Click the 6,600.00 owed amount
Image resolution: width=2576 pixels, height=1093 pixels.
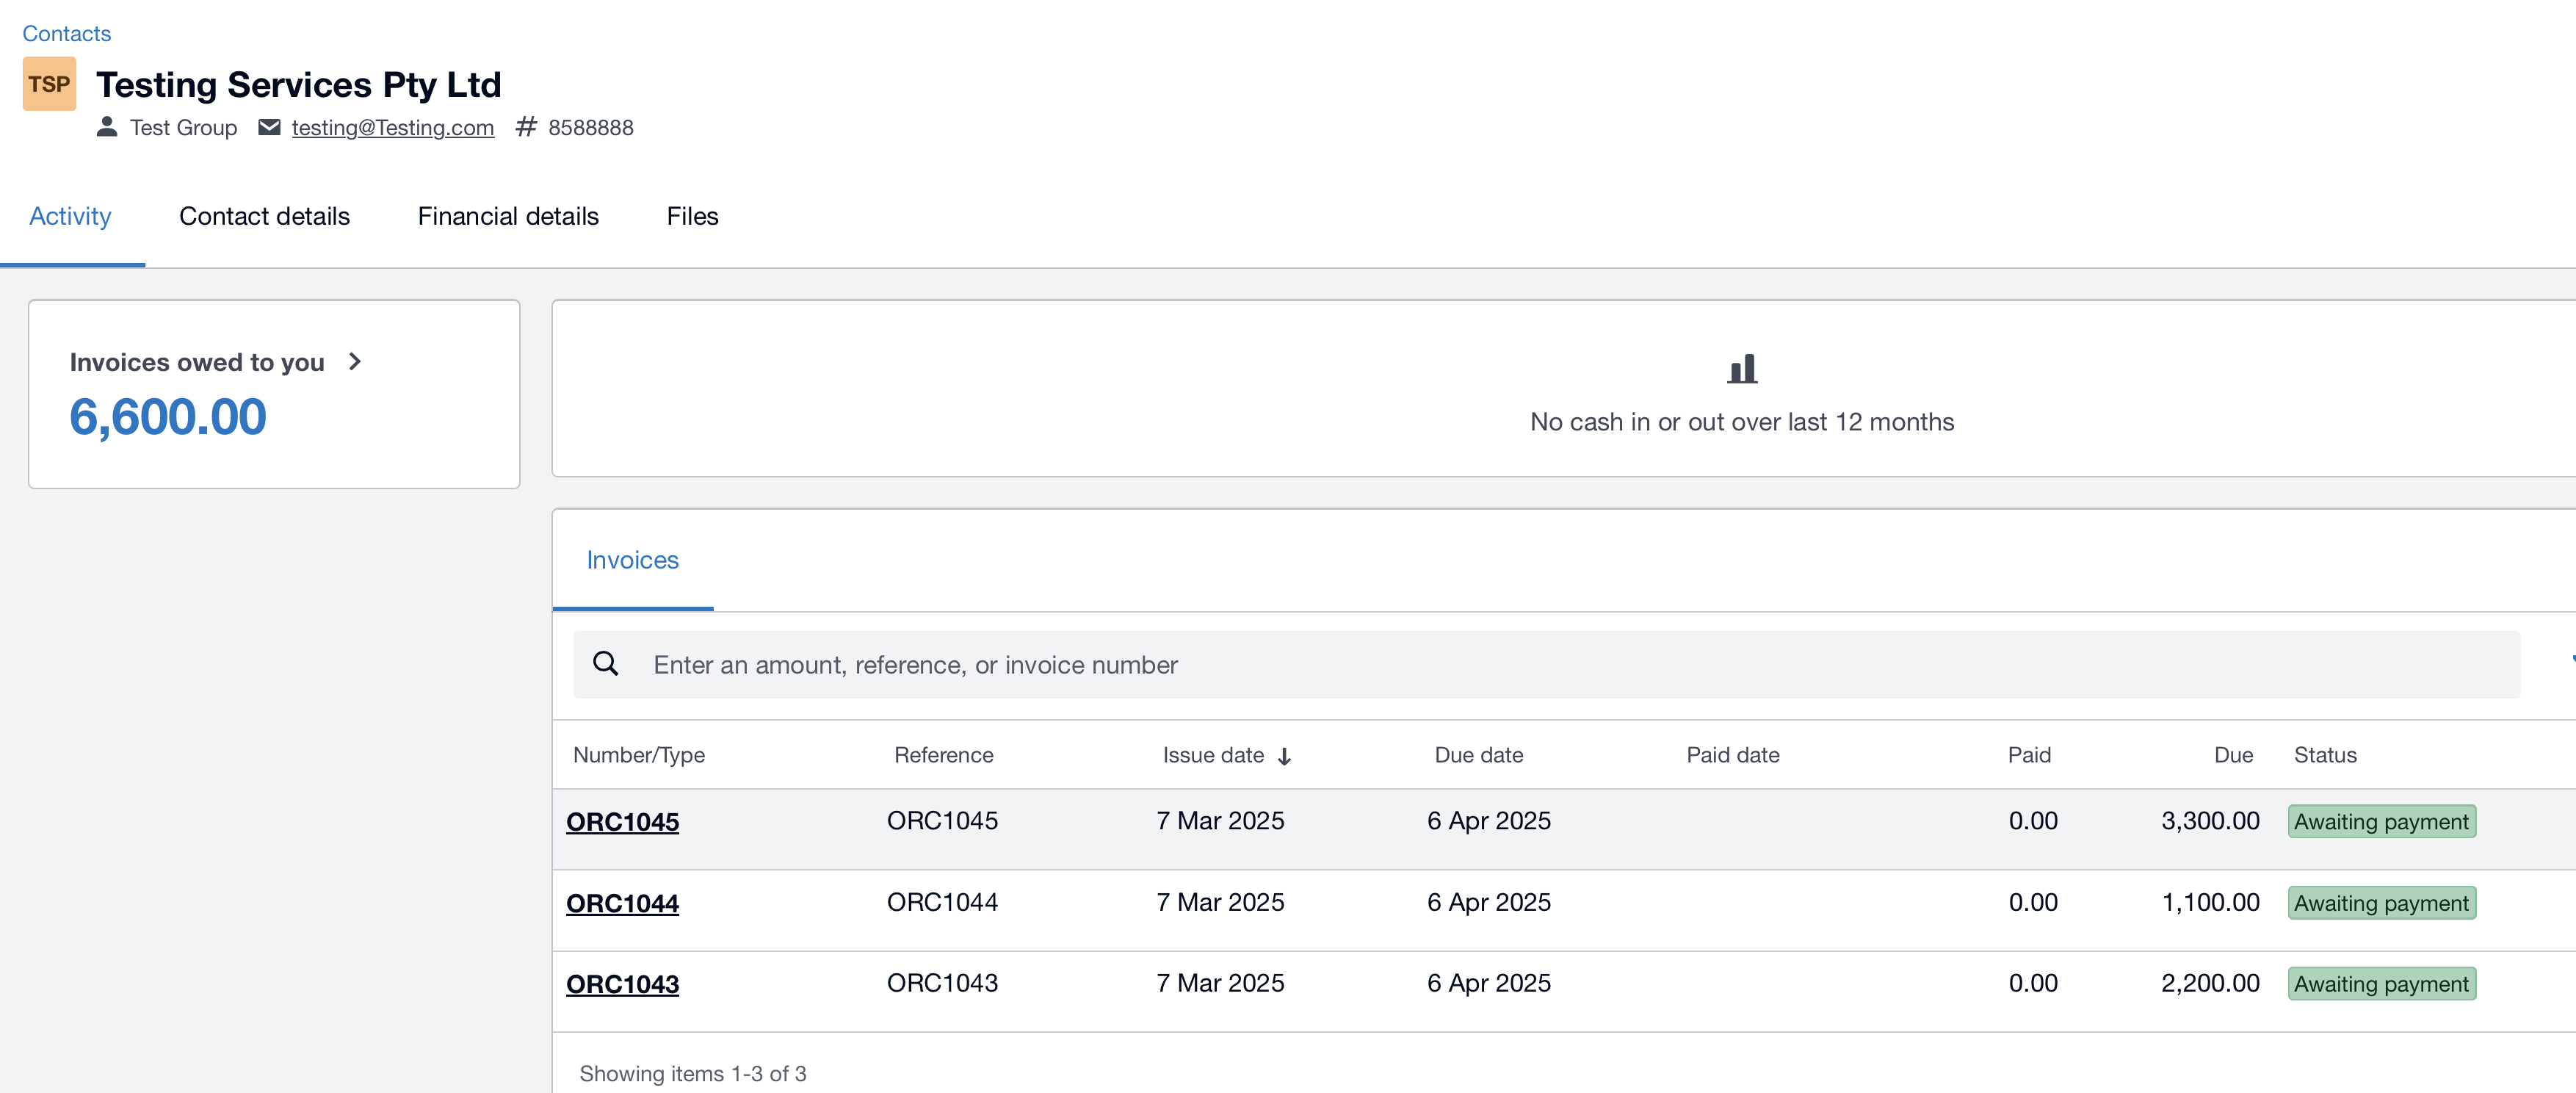tap(168, 417)
